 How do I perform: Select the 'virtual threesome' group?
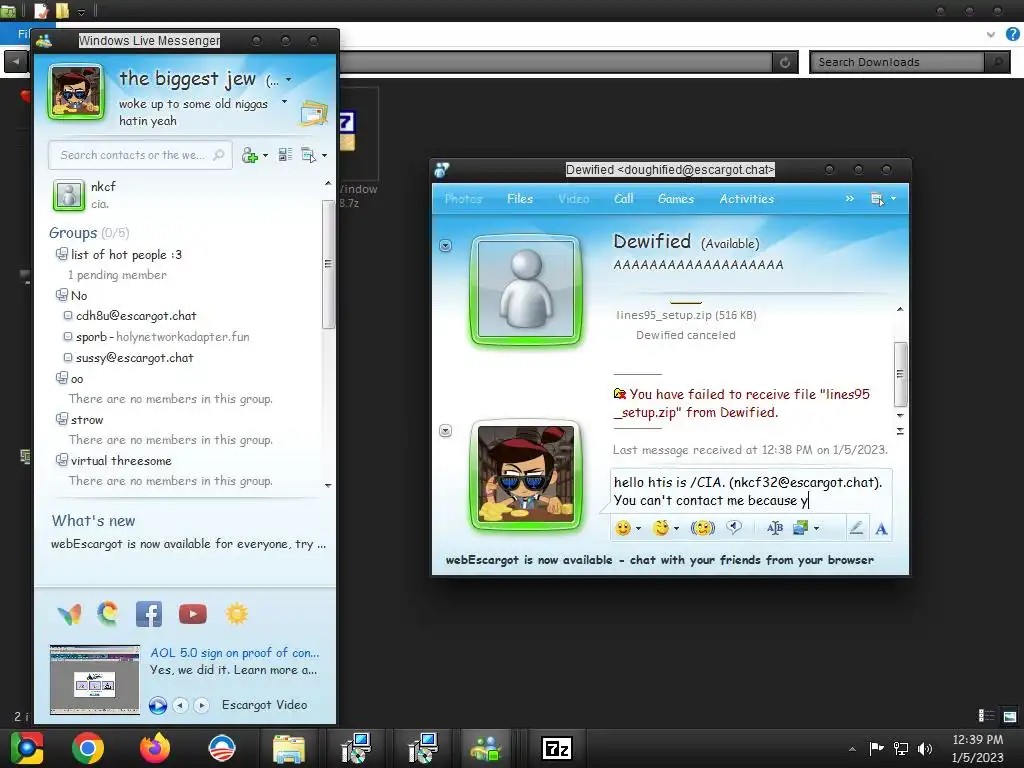pos(121,460)
